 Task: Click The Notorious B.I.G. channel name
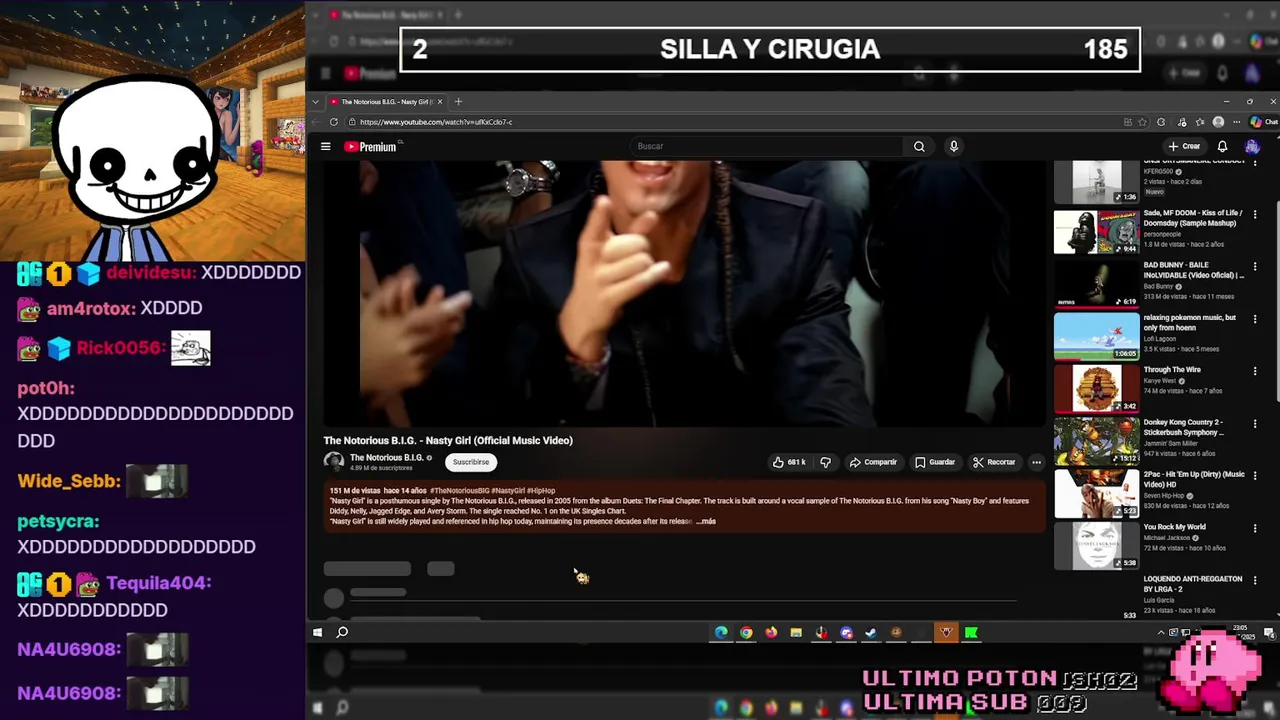[x=387, y=457]
